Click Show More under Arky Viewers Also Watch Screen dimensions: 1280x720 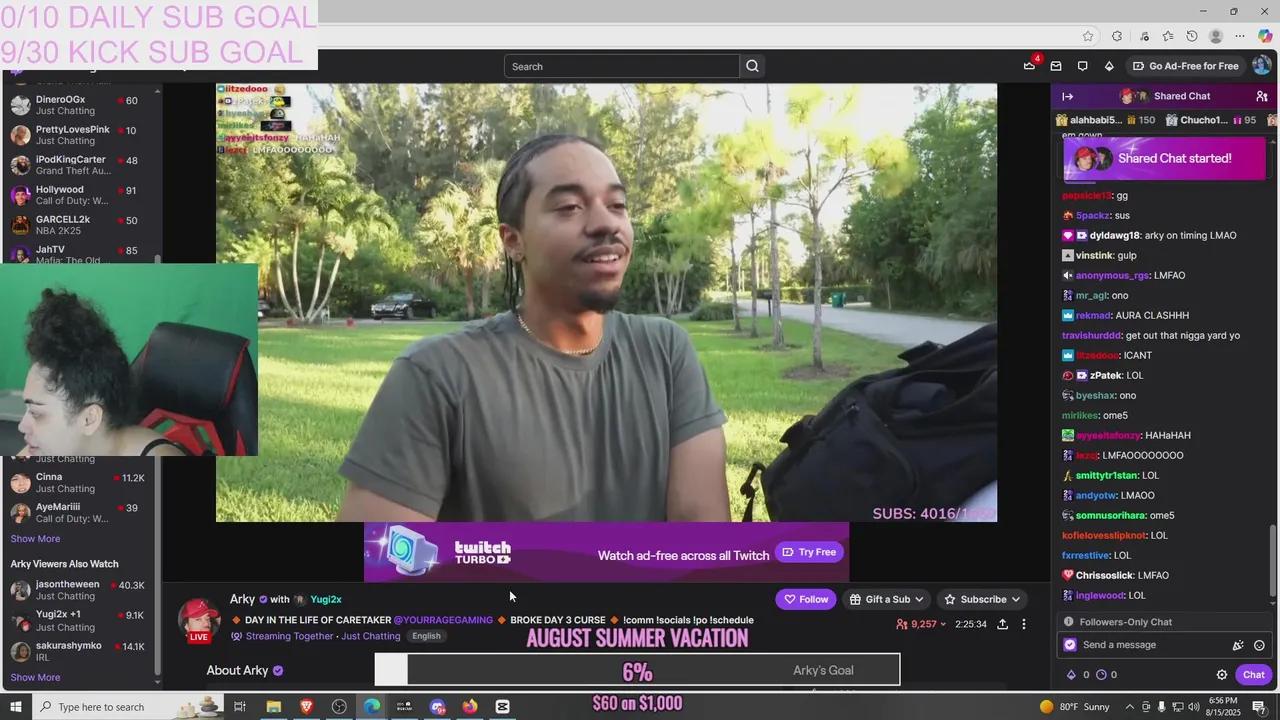(35, 677)
